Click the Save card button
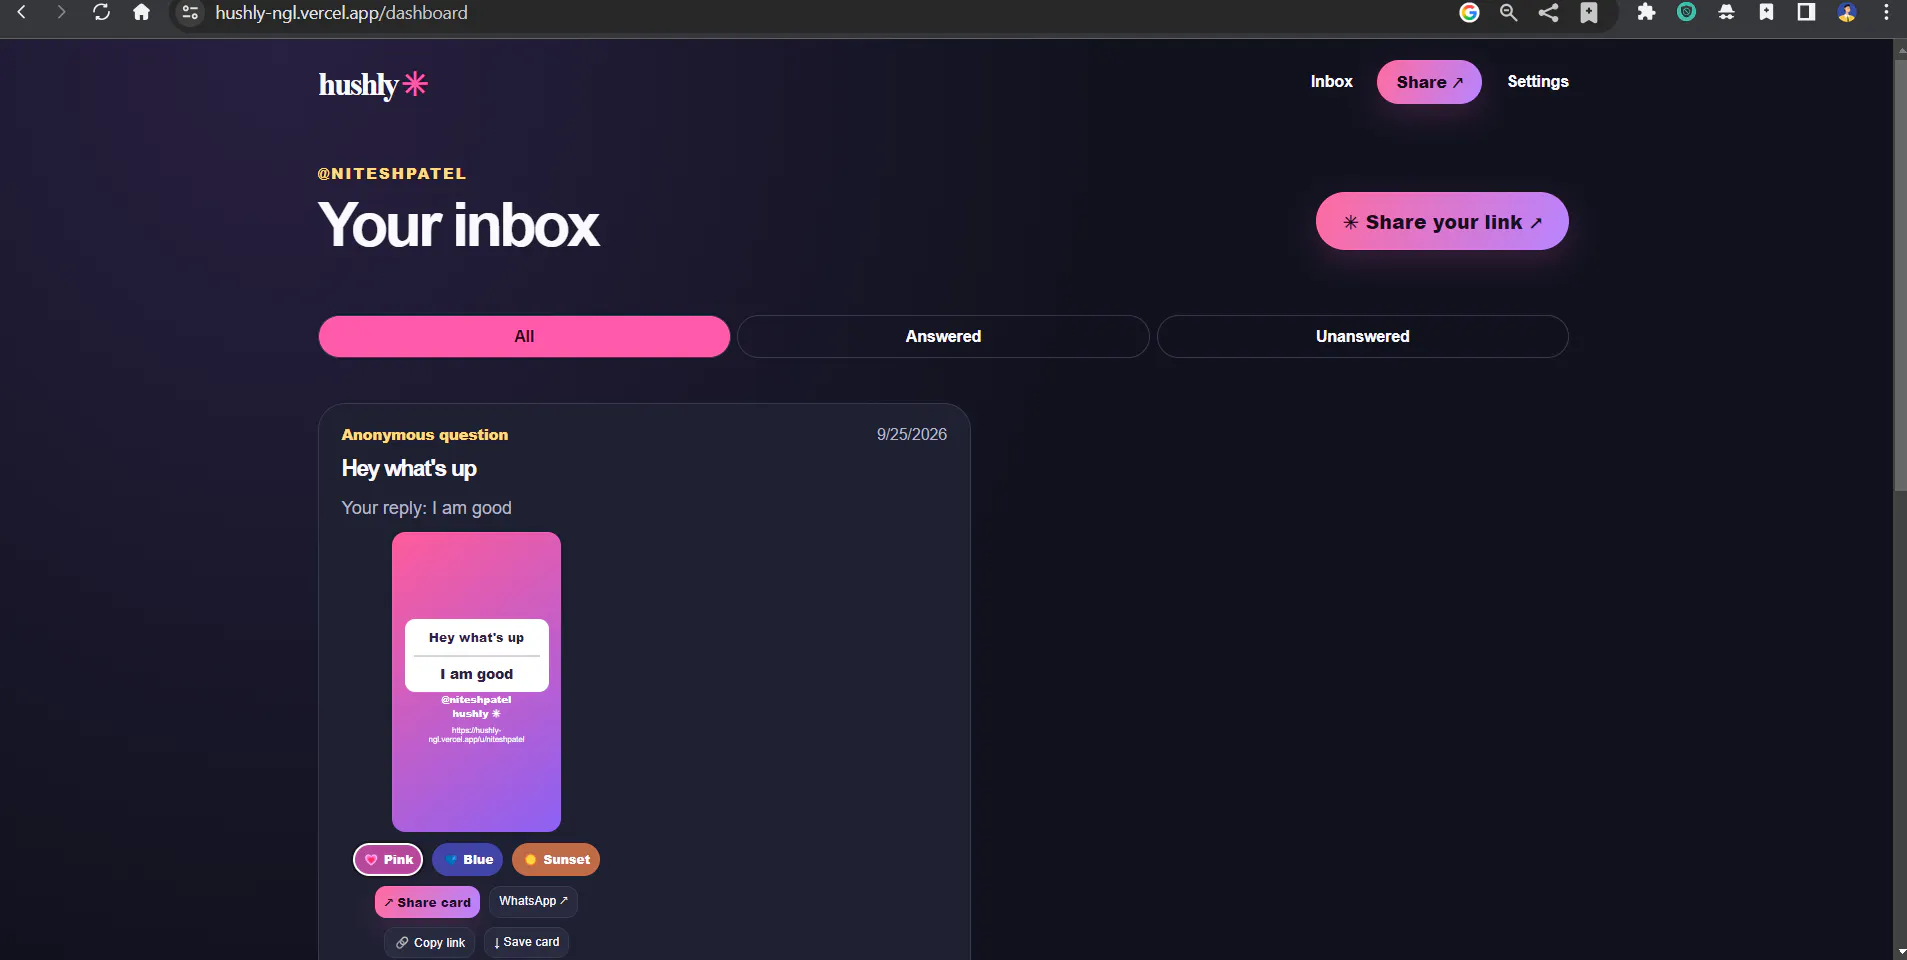 526,942
